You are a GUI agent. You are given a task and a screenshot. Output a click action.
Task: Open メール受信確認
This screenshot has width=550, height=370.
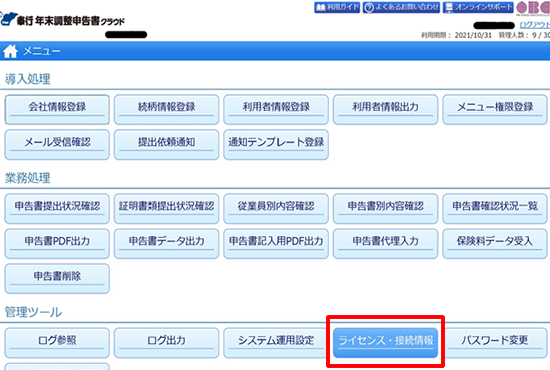pos(57,144)
